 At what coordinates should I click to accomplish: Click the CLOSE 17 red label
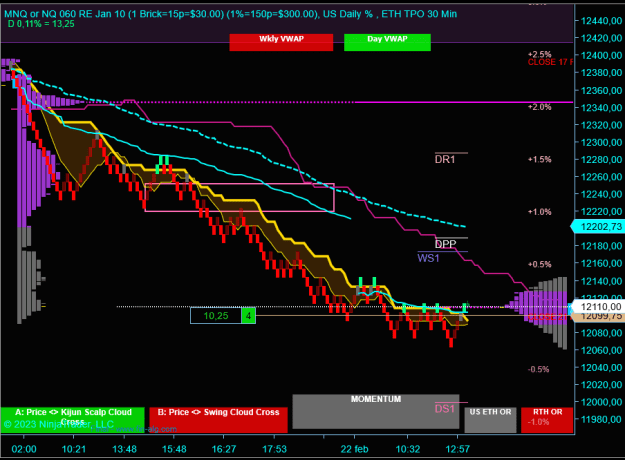pos(550,62)
